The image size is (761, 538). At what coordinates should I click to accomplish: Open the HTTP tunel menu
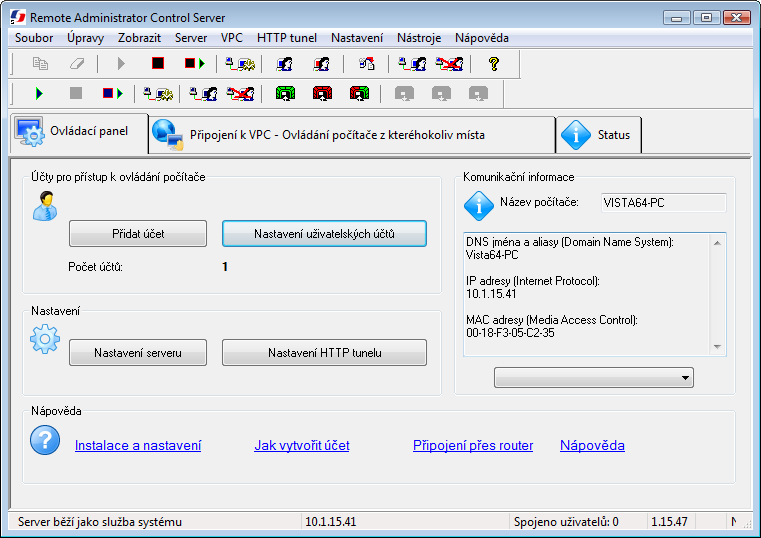coord(287,38)
